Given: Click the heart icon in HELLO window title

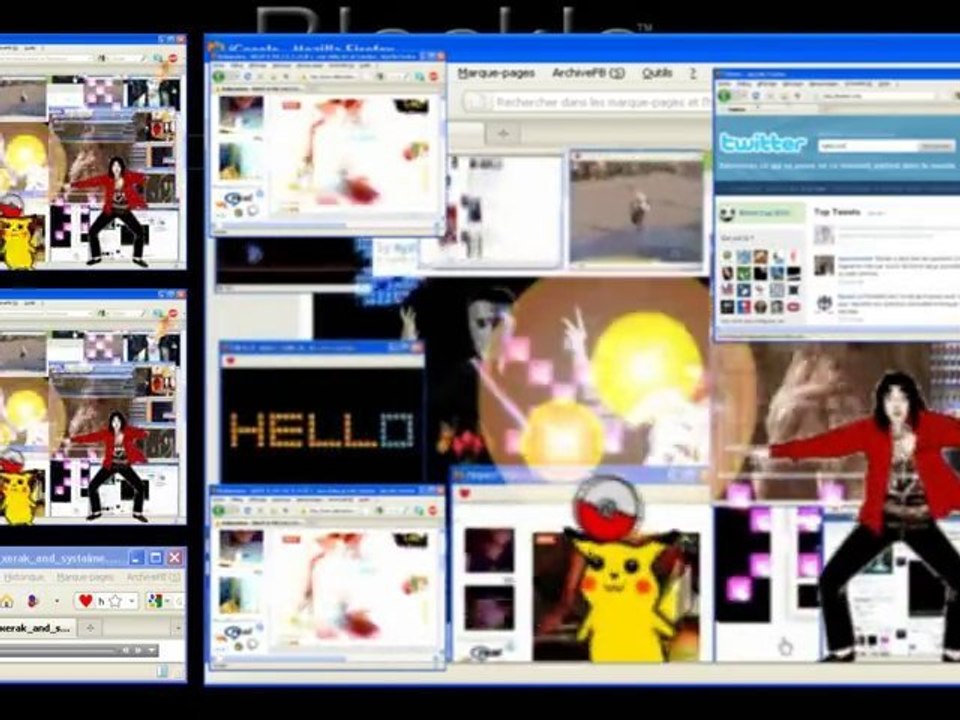Looking at the screenshot, I should [230, 361].
